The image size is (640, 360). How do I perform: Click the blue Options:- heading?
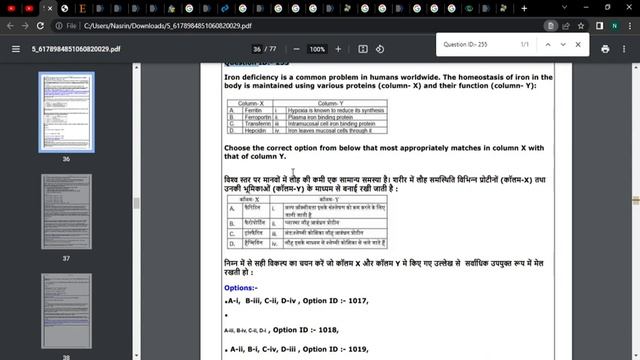[241, 288]
